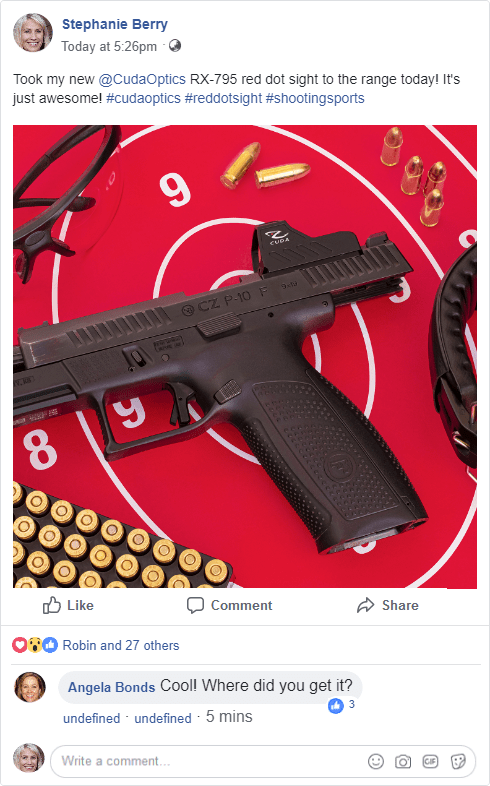Open the GIF picker in comment box
490x786 pixels.
(430, 761)
